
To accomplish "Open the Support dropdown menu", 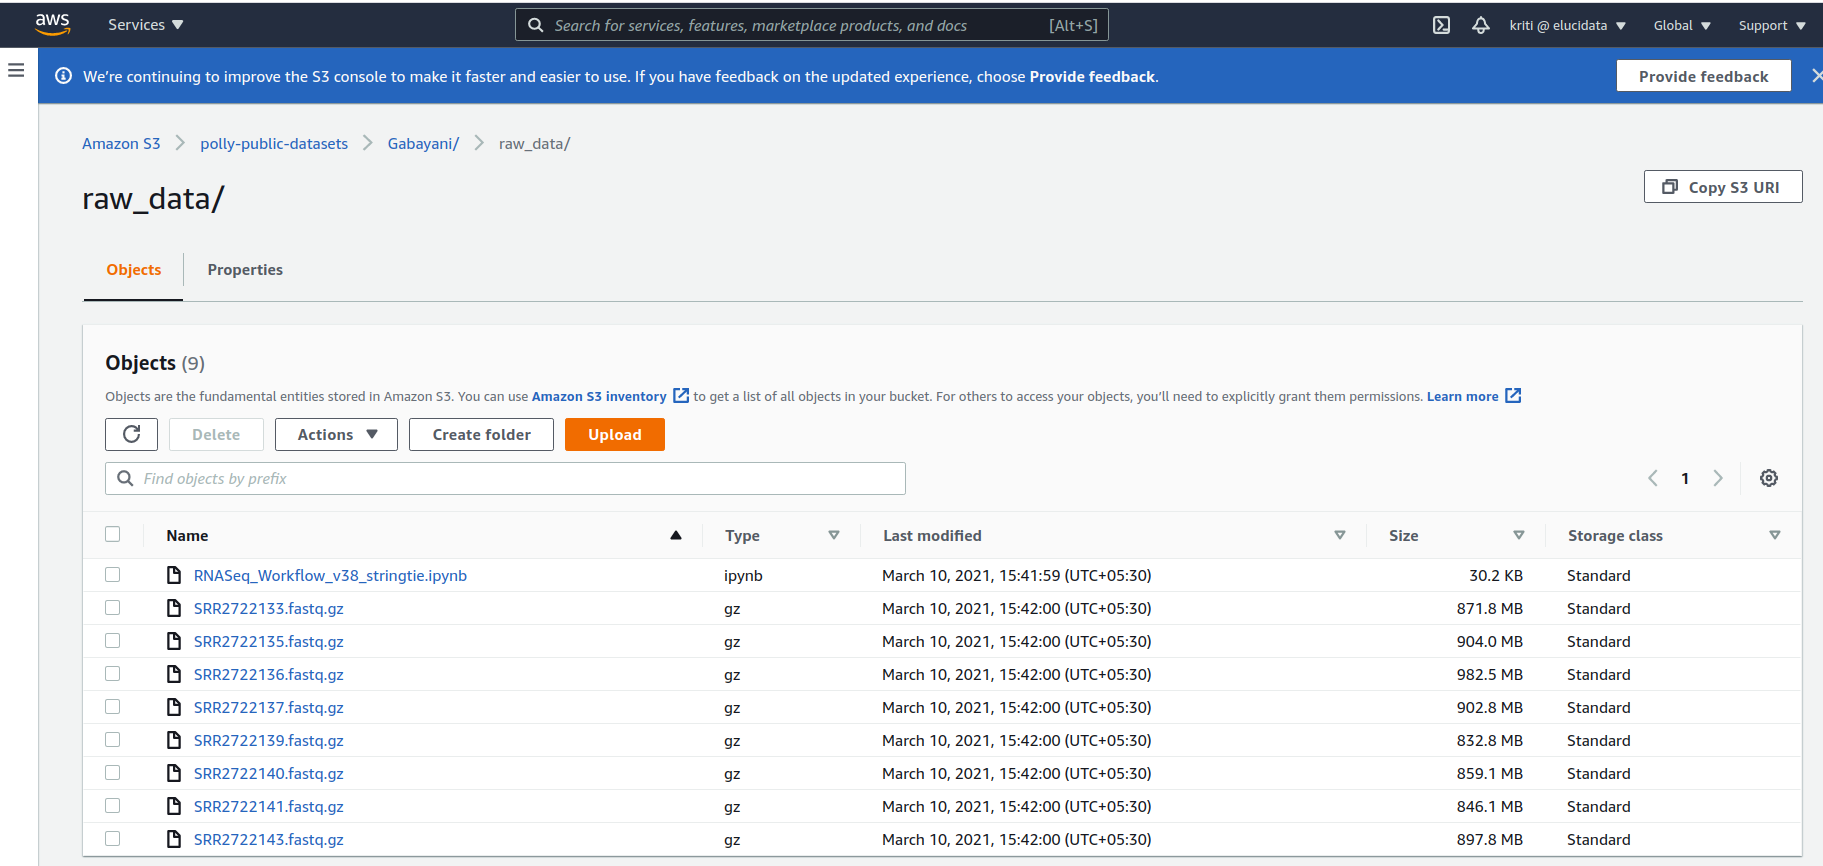I will point(1772,25).
